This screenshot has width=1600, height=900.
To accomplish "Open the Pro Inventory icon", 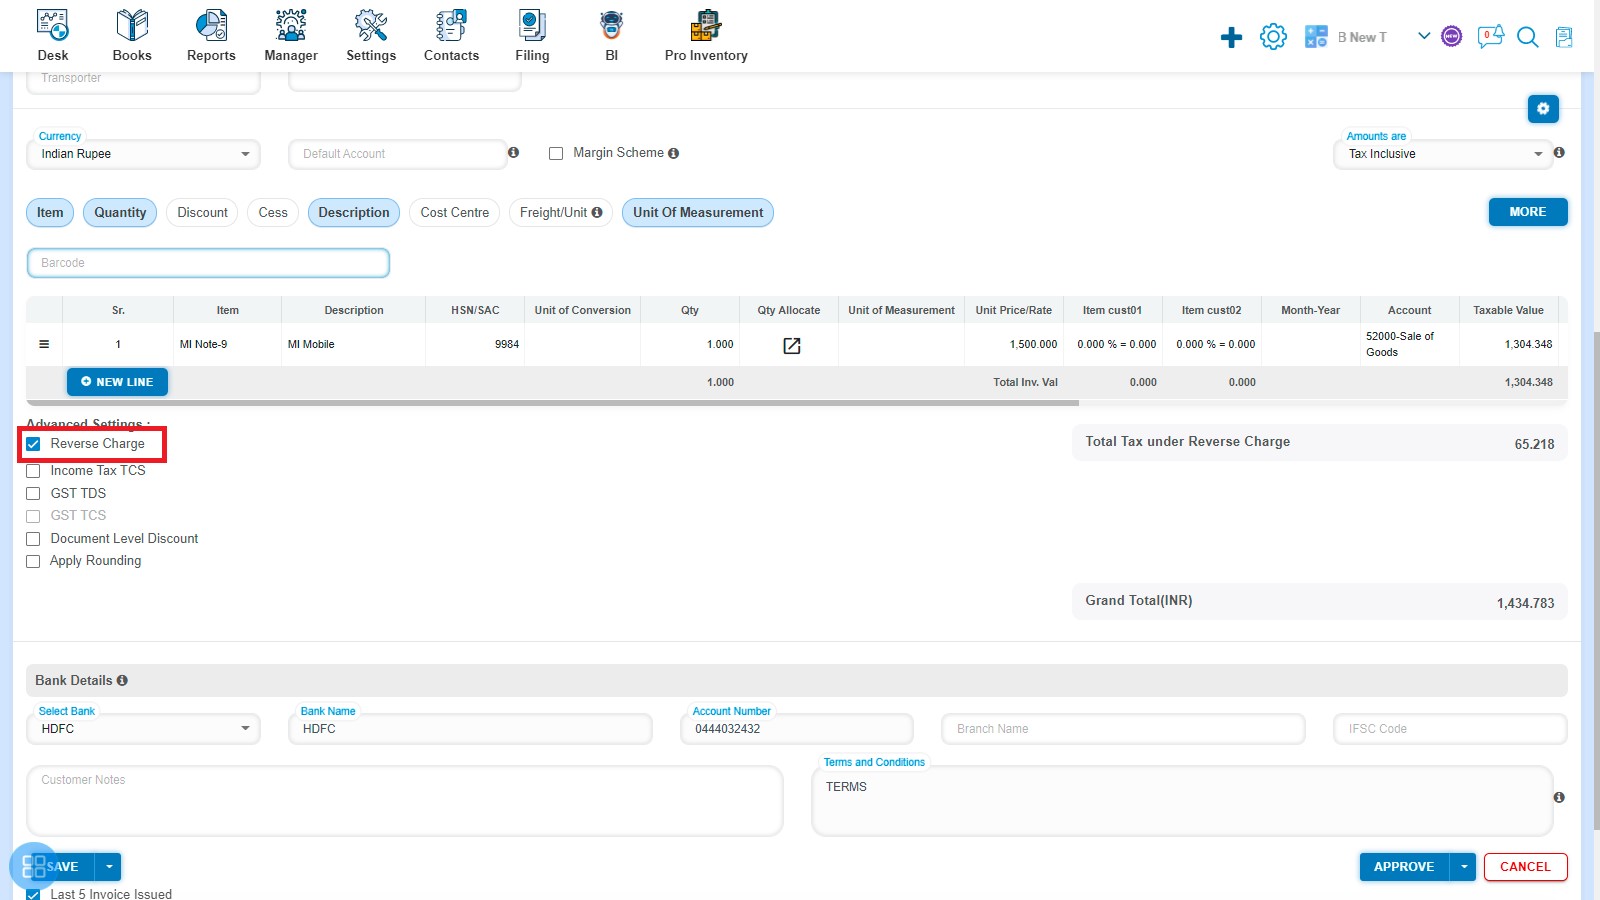I will 706,25.
